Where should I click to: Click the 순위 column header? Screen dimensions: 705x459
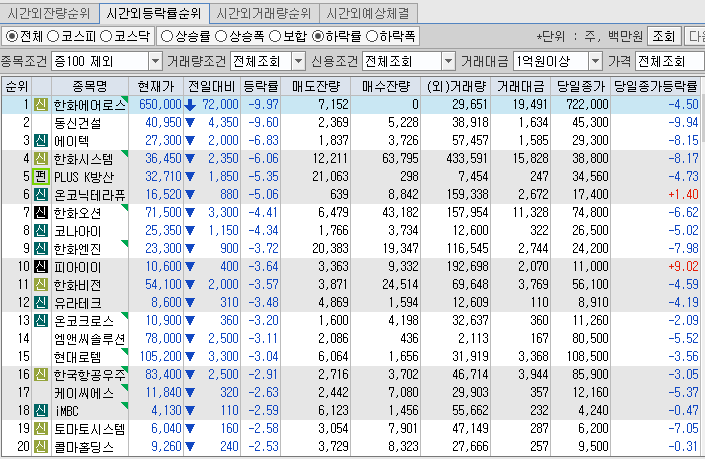(x=17, y=86)
